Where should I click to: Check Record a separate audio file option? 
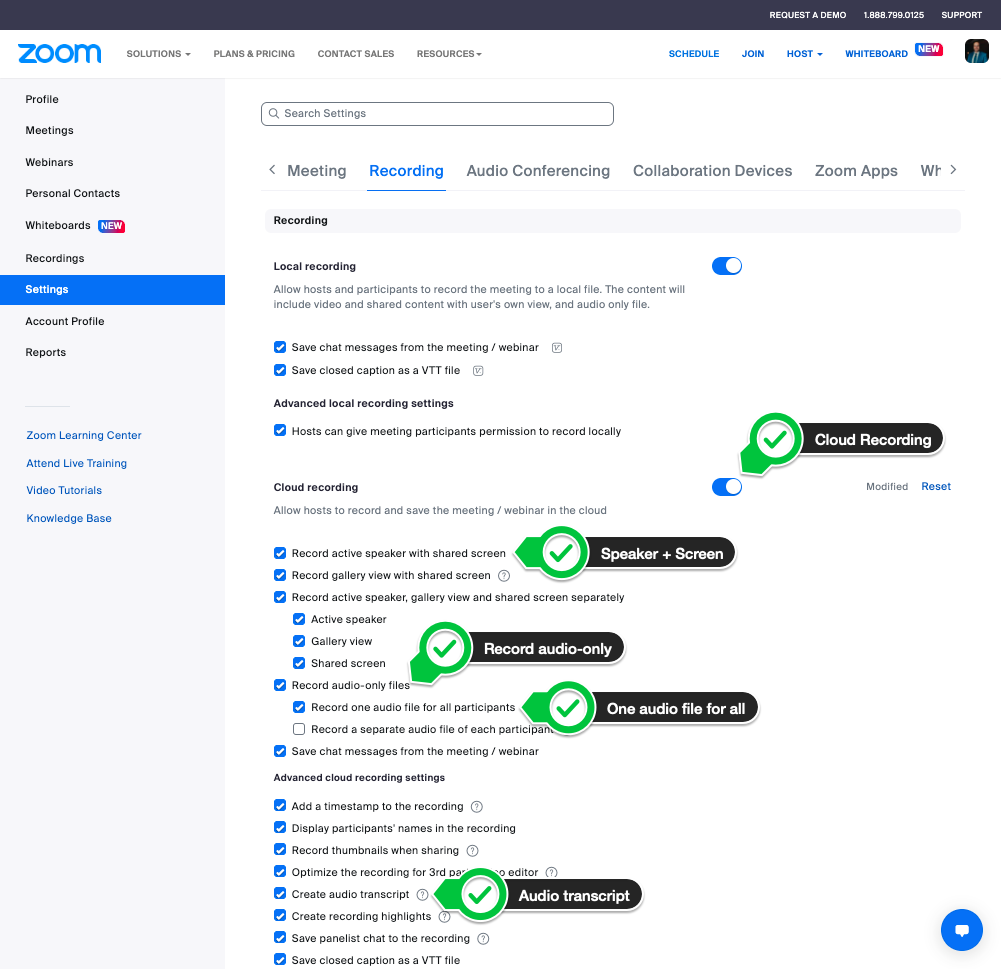click(299, 730)
